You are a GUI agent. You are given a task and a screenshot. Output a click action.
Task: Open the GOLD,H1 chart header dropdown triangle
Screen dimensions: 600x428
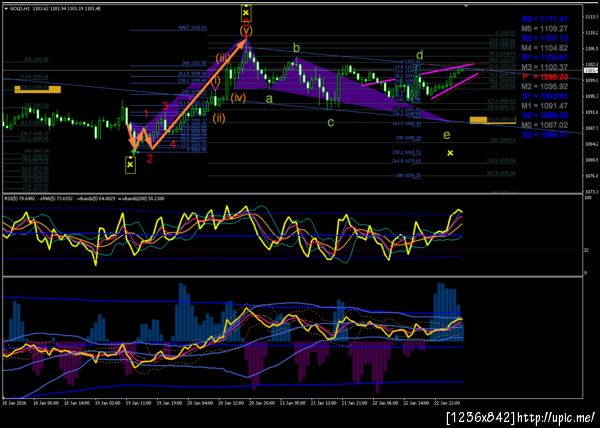[x=6, y=8]
